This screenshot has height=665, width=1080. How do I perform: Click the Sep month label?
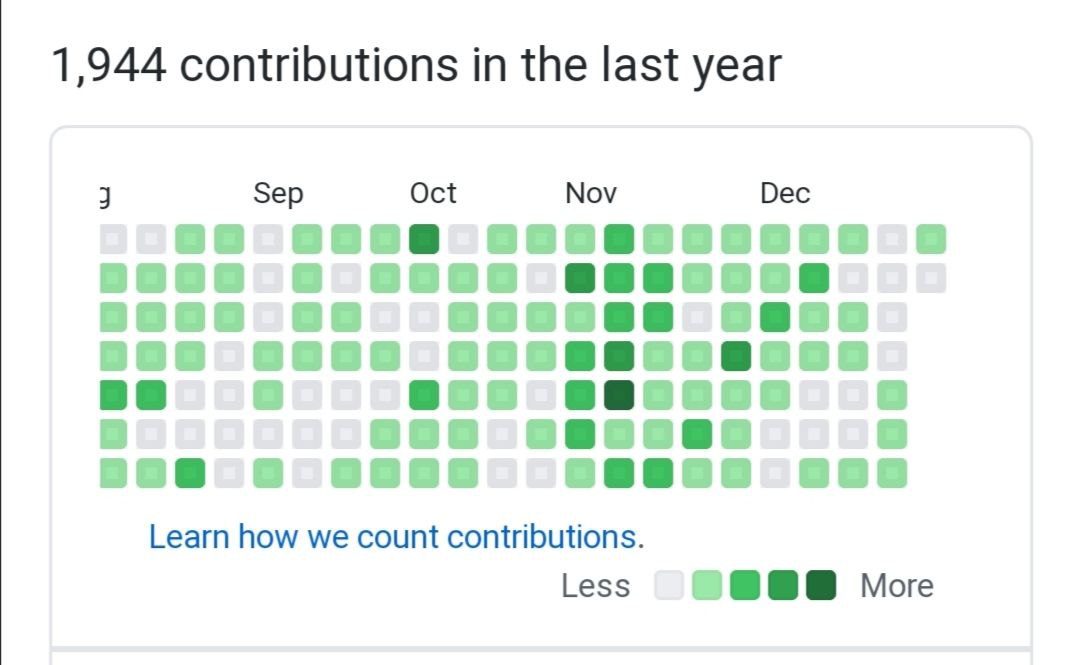[278, 193]
